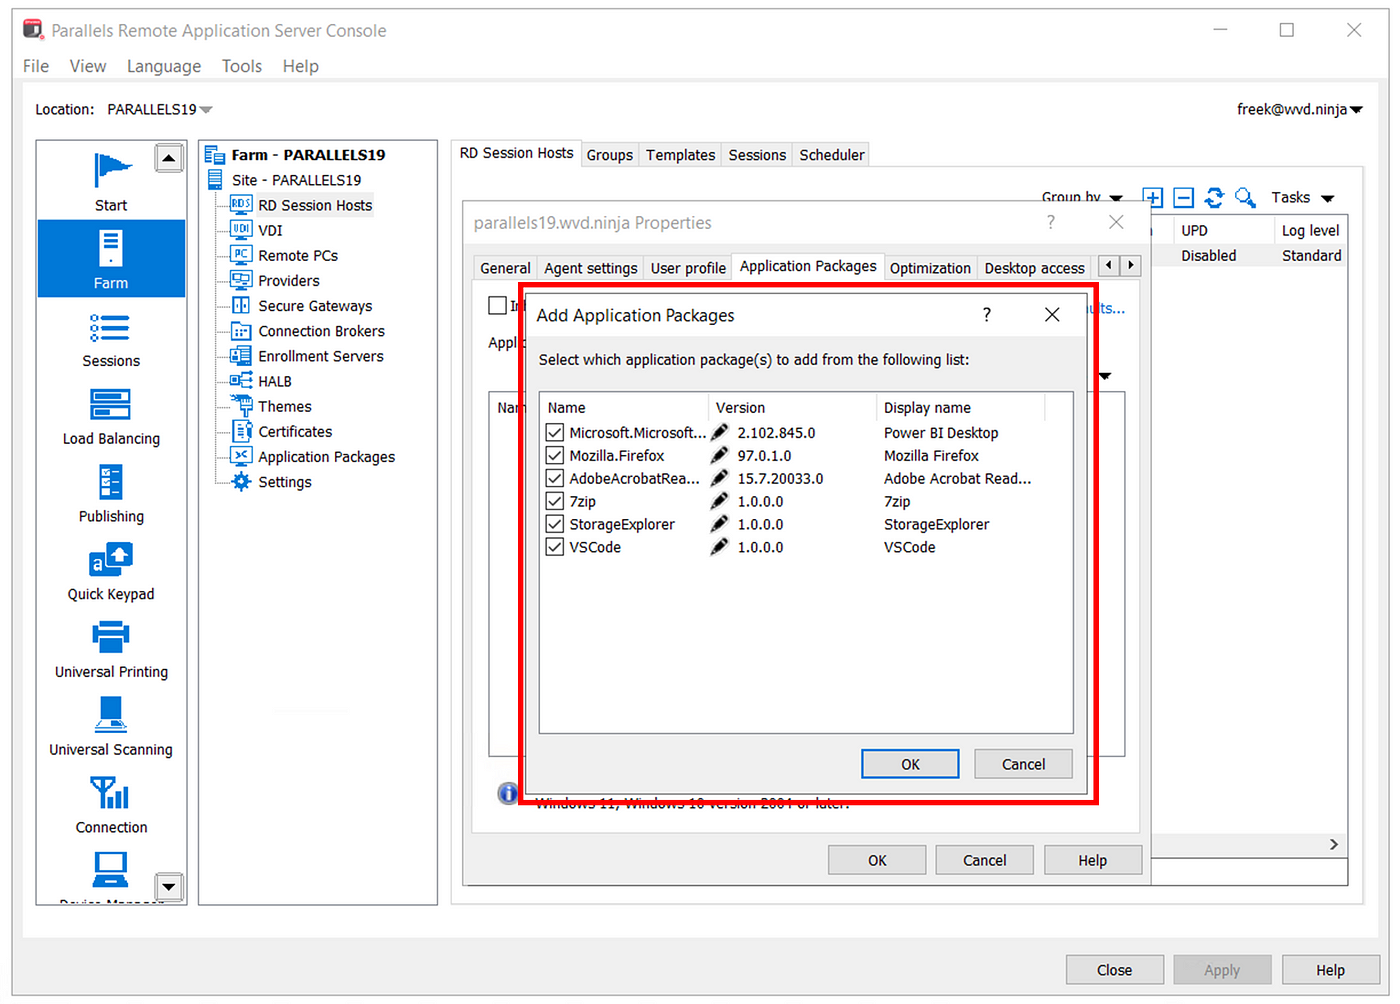Open Application Packages tree node
The image size is (1400, 1004).
pyautogui.click(x=327, y=457)
